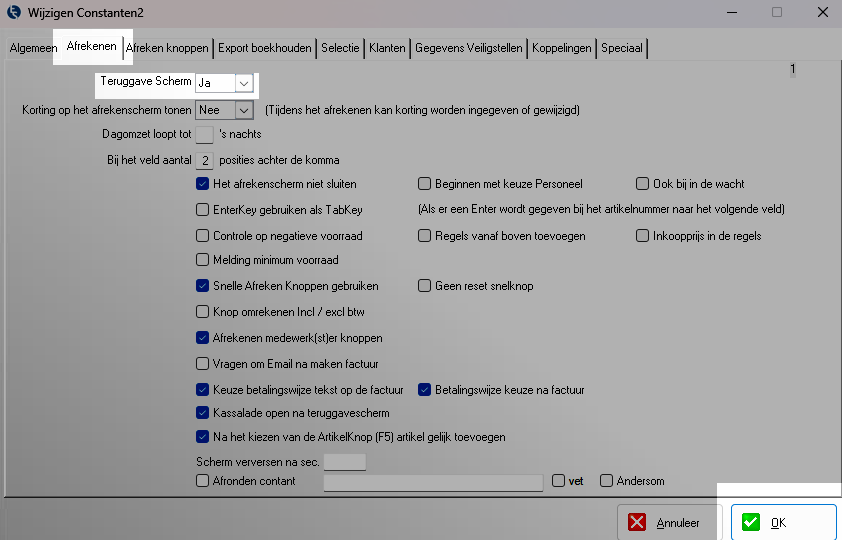Image resolution: width=842 pixels, height=540 pixels.
Task: Enable EnterKey gebruiken als TabKey
Action: point(203,210)
